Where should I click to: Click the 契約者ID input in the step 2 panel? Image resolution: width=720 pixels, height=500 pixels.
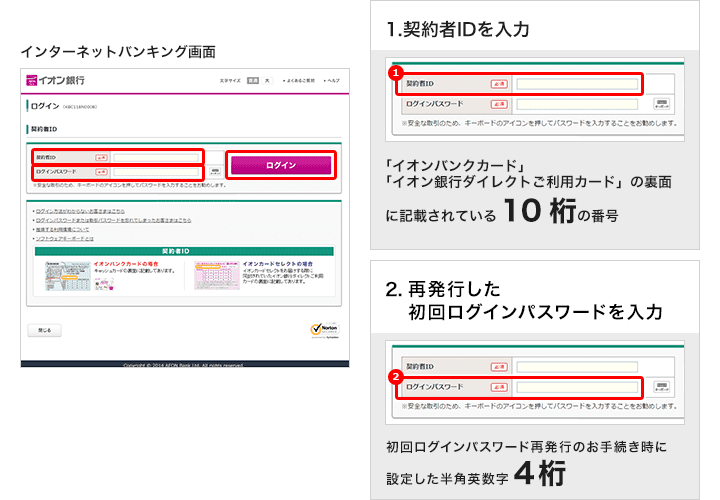pos(577,367)
